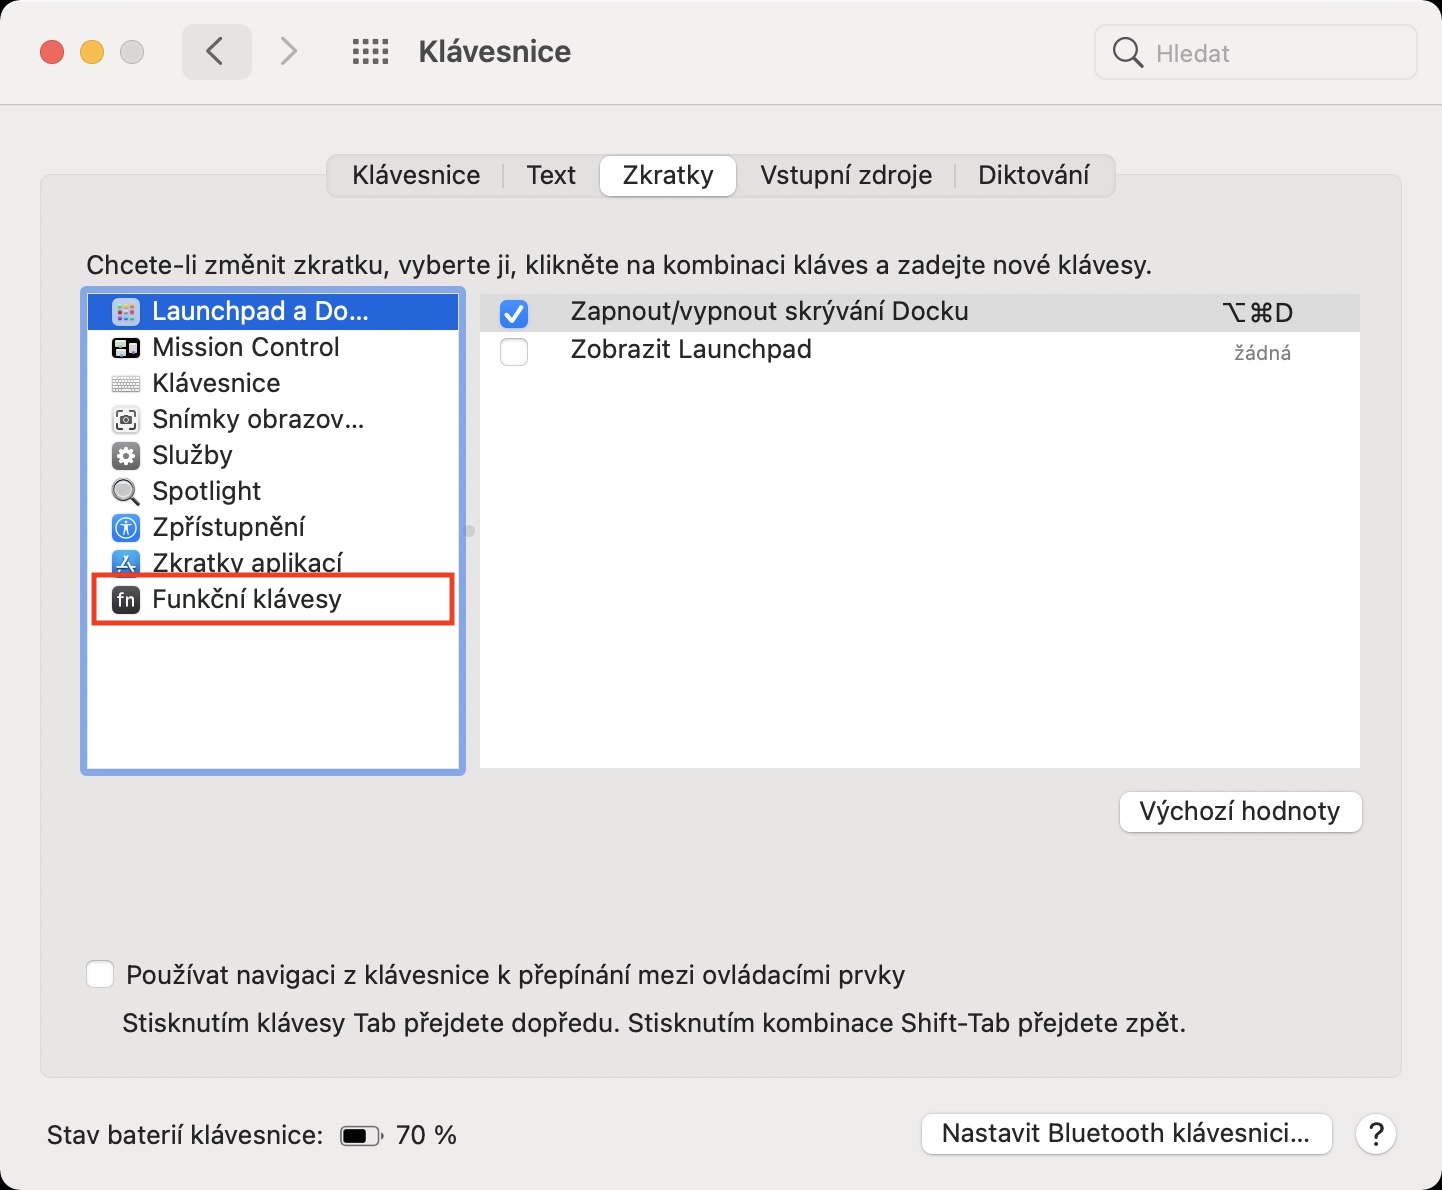
Task: Click the Služby gear icon
Action: coord(125,456)
